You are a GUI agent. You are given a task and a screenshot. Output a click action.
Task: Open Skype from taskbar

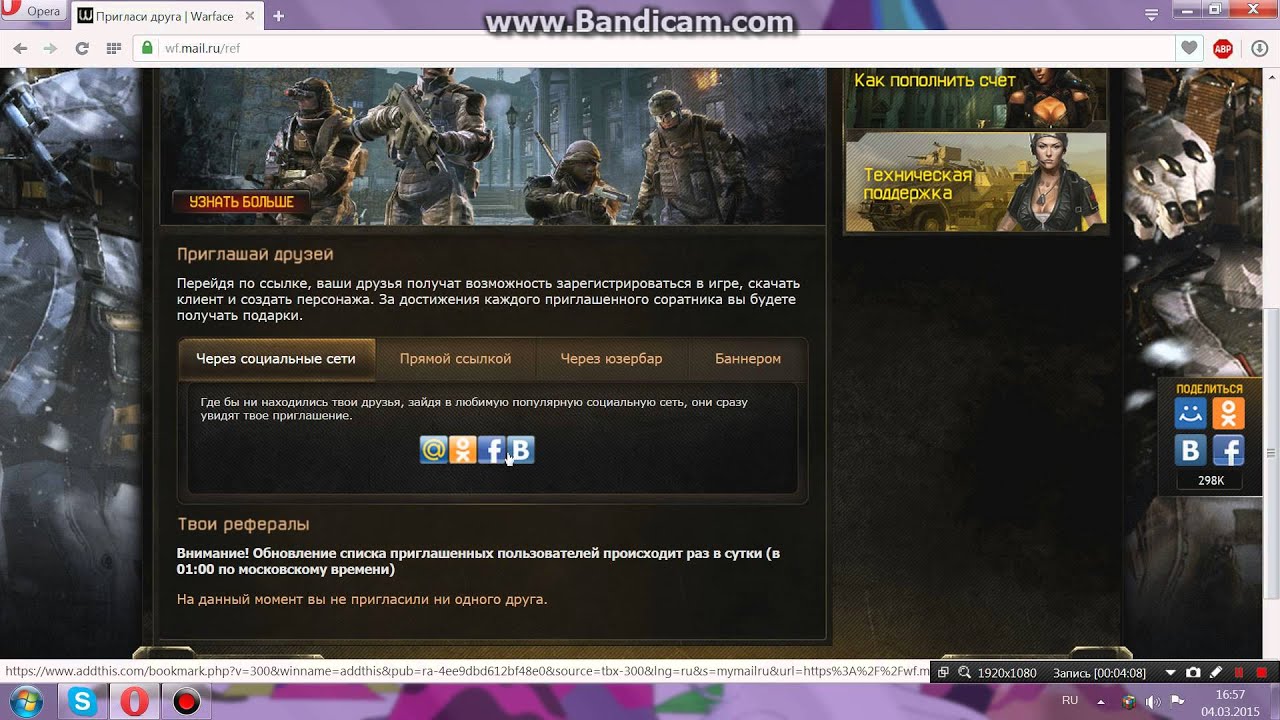click(82, 702)
